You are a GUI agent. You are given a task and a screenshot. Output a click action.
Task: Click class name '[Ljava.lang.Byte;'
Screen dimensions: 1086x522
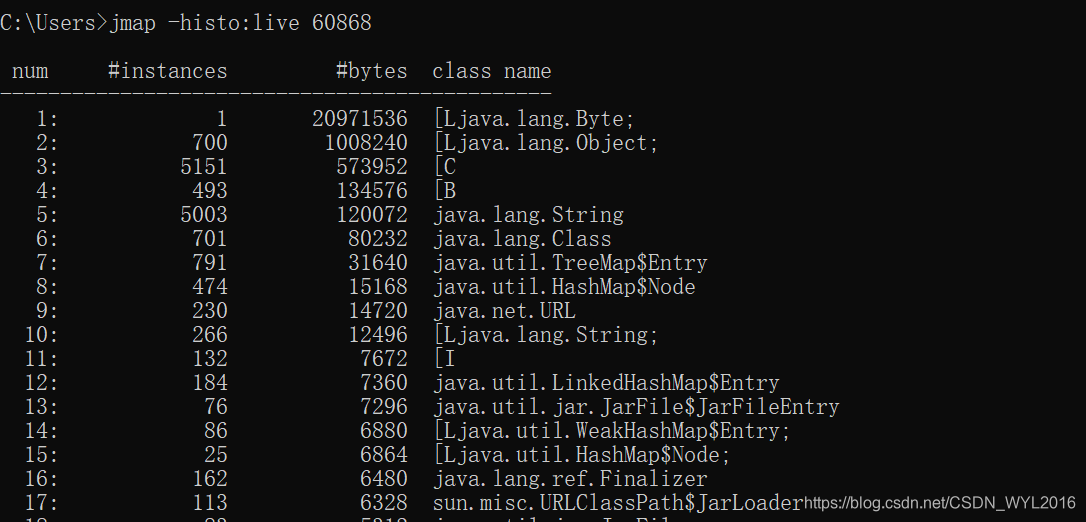[534, 119]
